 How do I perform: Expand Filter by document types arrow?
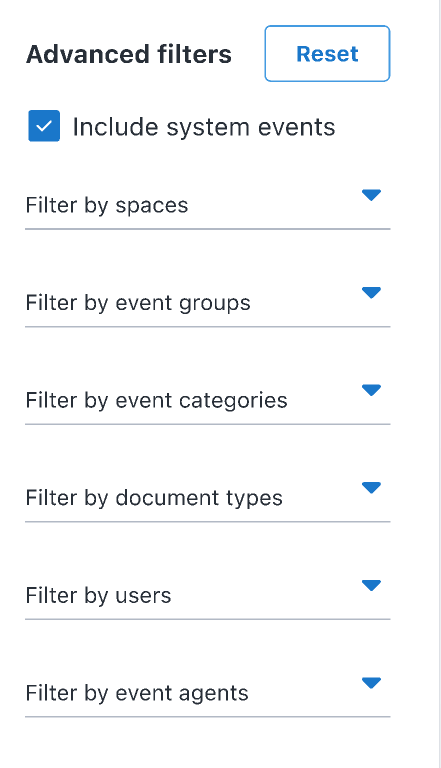tap(371, 487)
